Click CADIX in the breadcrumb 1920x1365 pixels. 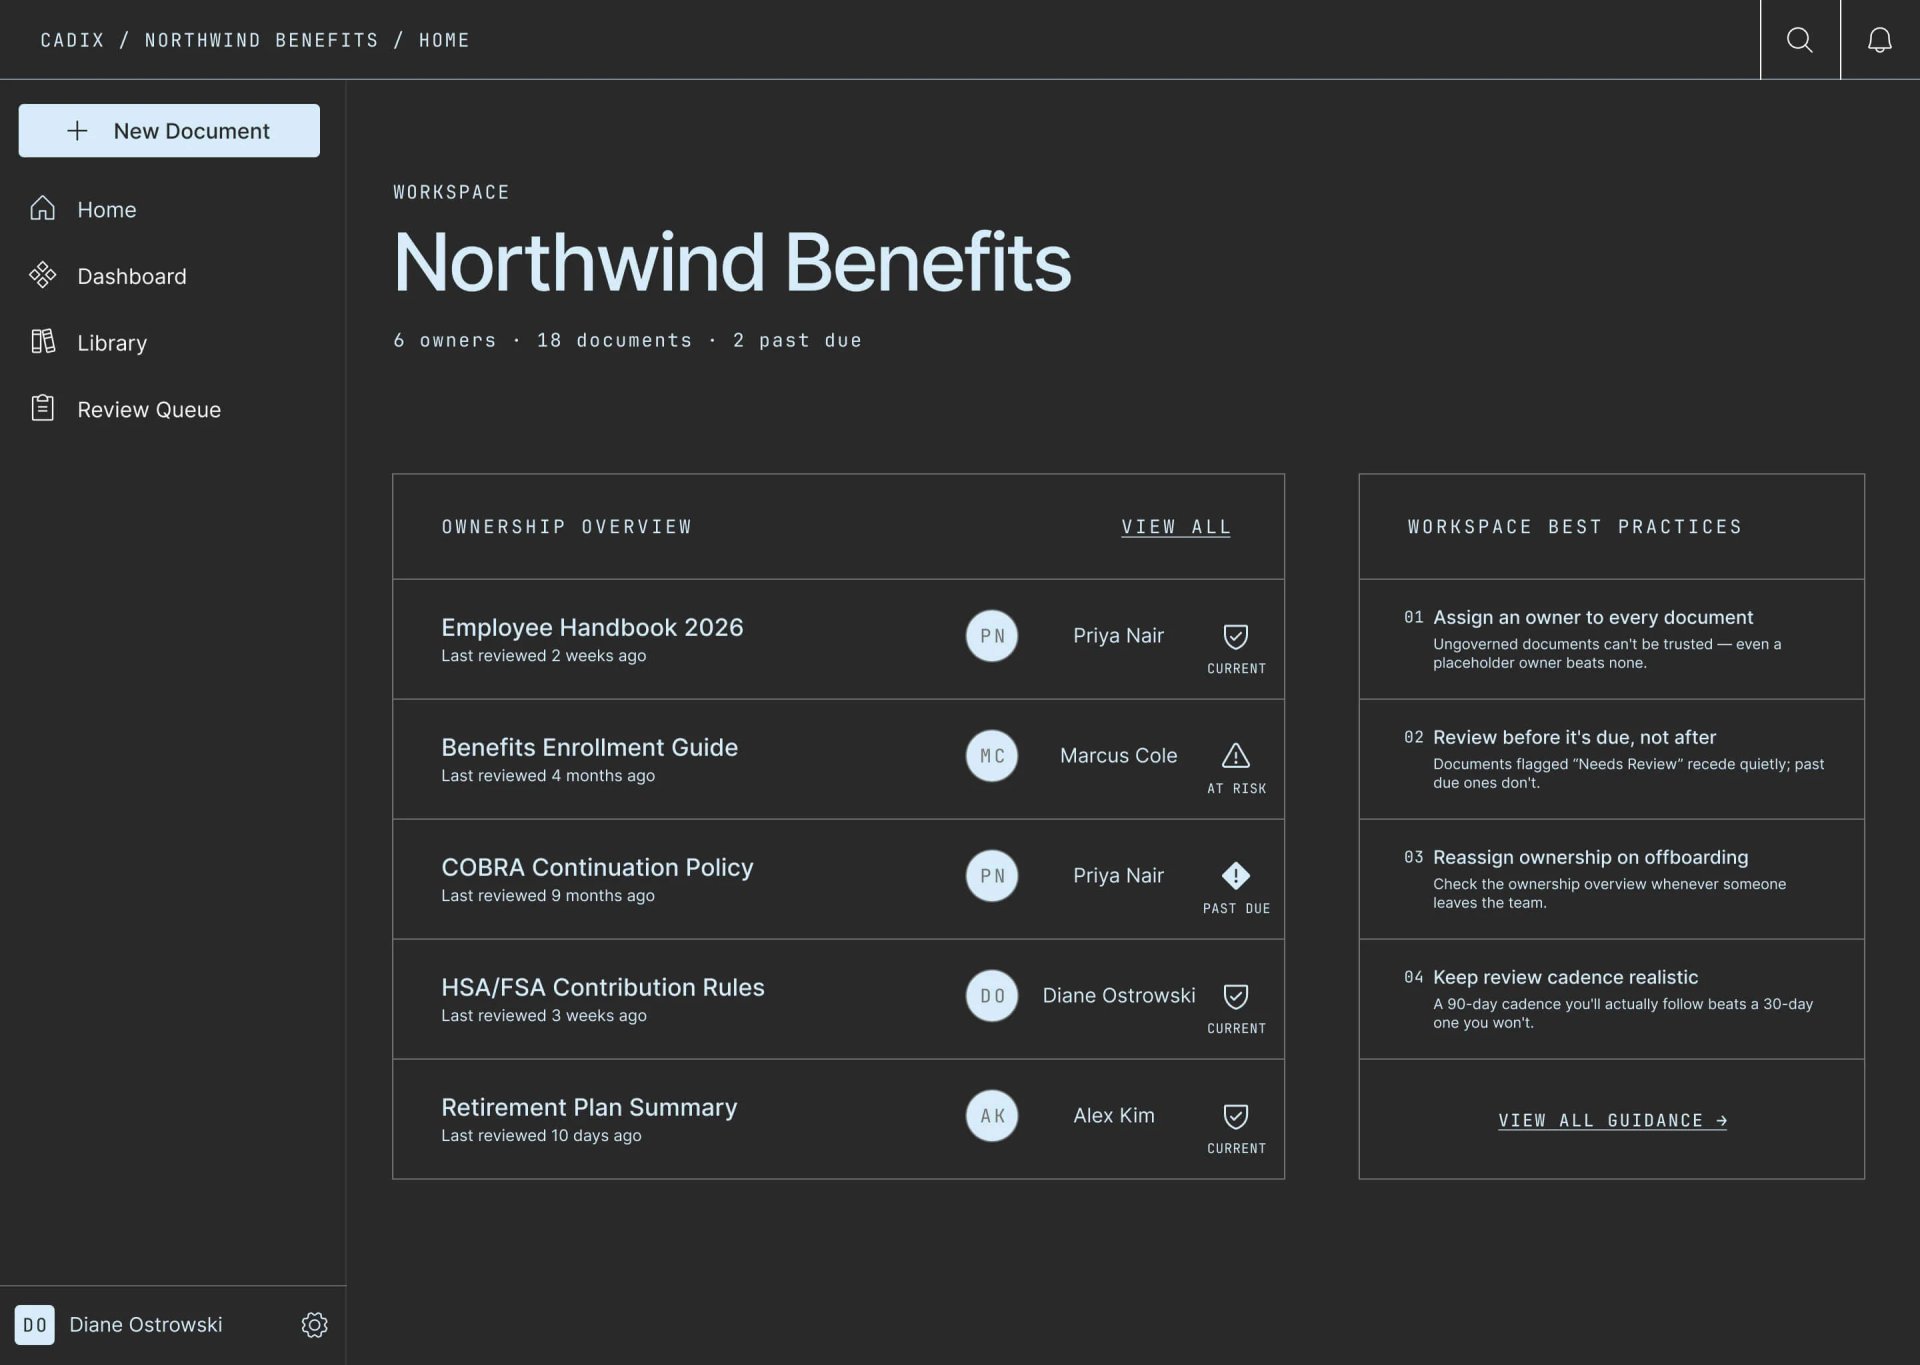(x=72, y=40)
